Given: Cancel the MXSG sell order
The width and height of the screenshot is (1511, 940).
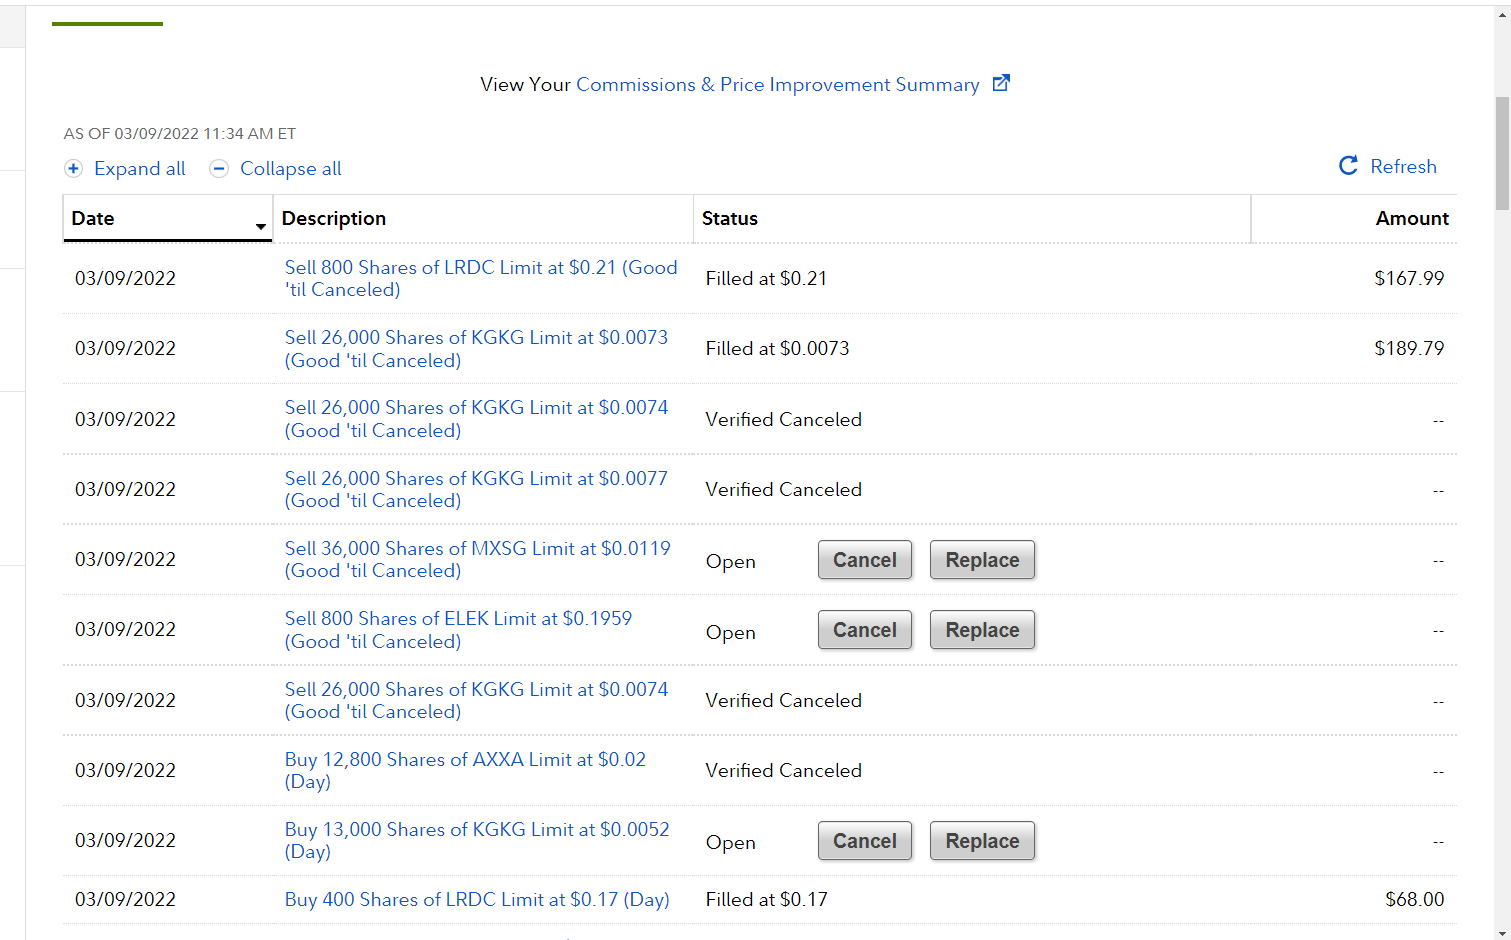Looking at the screenshot, I should [x=864, y=560].
